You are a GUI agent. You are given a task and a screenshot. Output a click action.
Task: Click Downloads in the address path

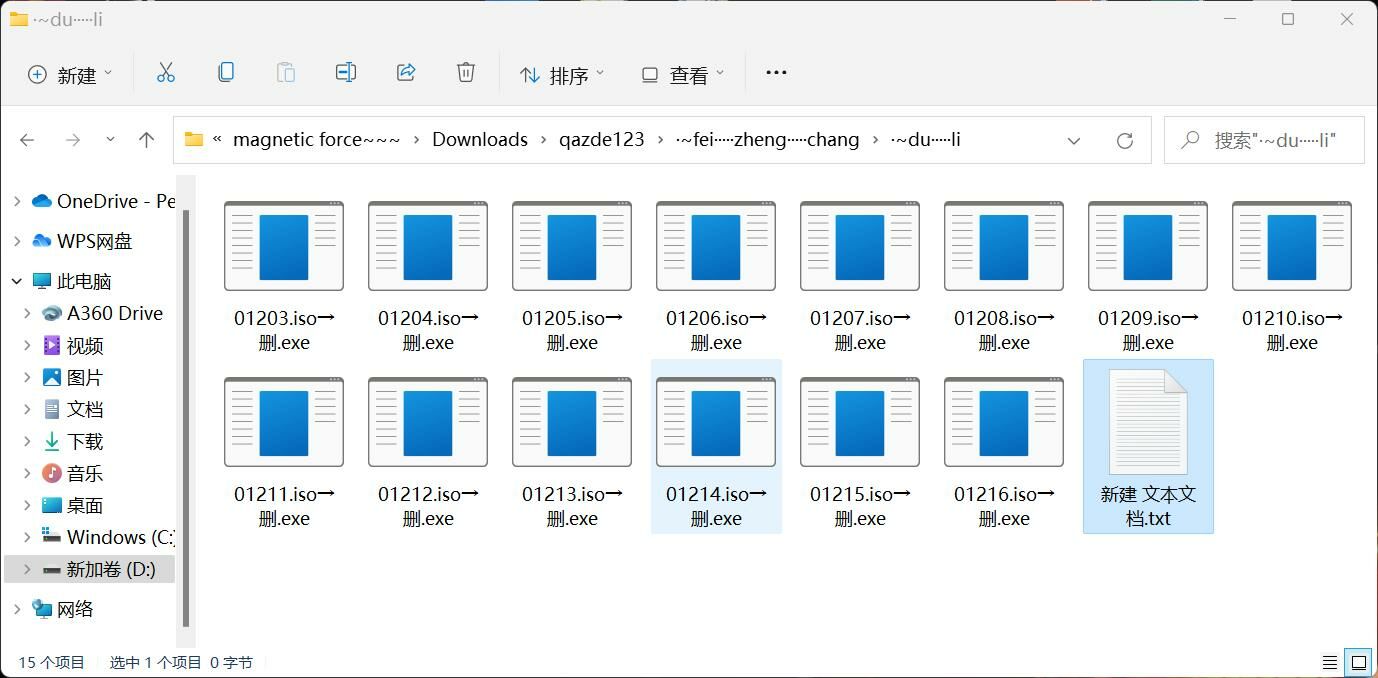479,140
